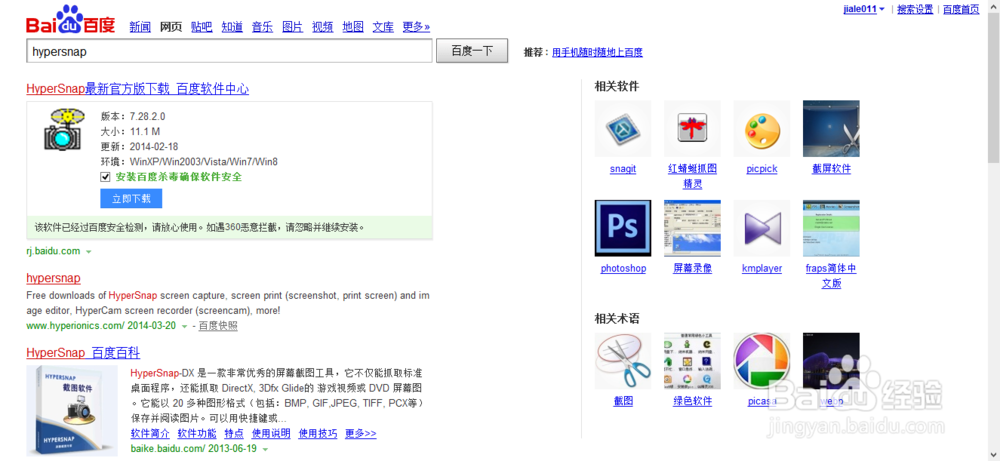Open HyperSnap_百度百科 result link
The height and width of the screenshot is (461, 1000).
click(83, 353)
